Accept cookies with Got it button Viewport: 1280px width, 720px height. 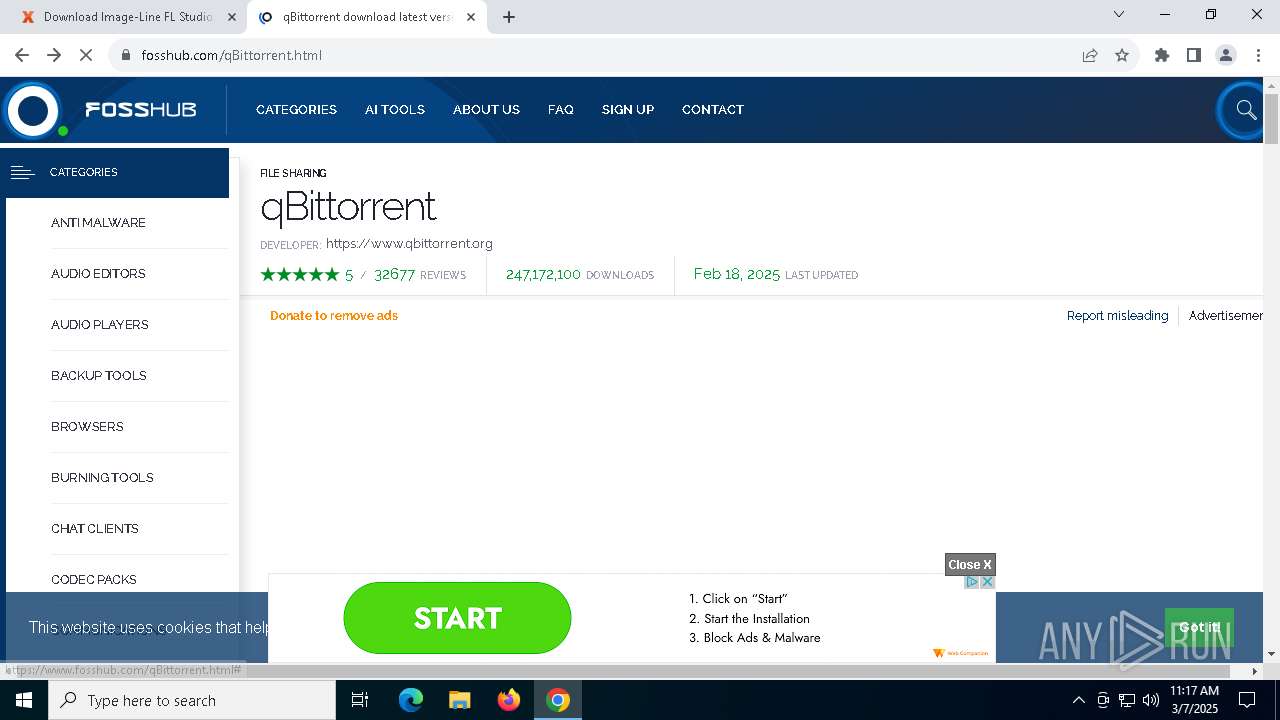pyautogui.click(x=1199, y=627)
